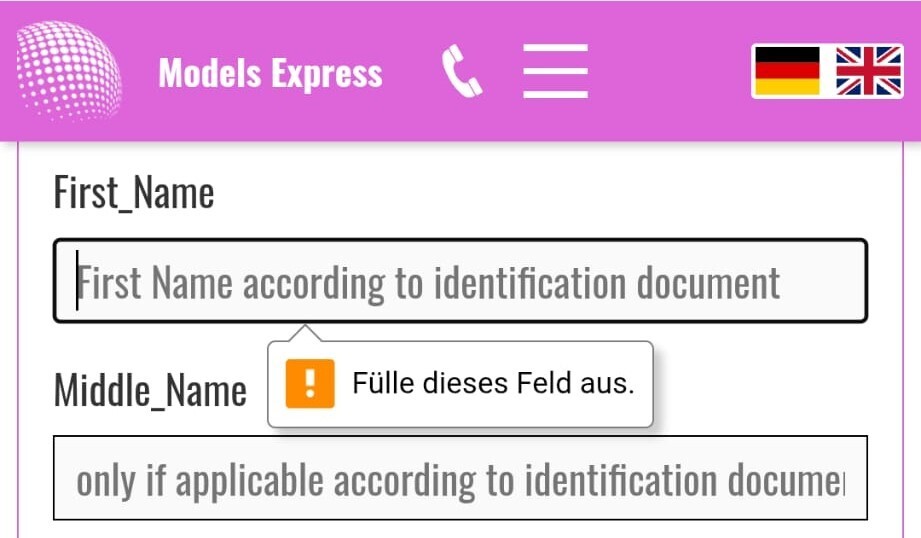This screenshot has width=921, height=538.
Task: Click empty pink header area beside menu
Action: [x=670, y=72]
